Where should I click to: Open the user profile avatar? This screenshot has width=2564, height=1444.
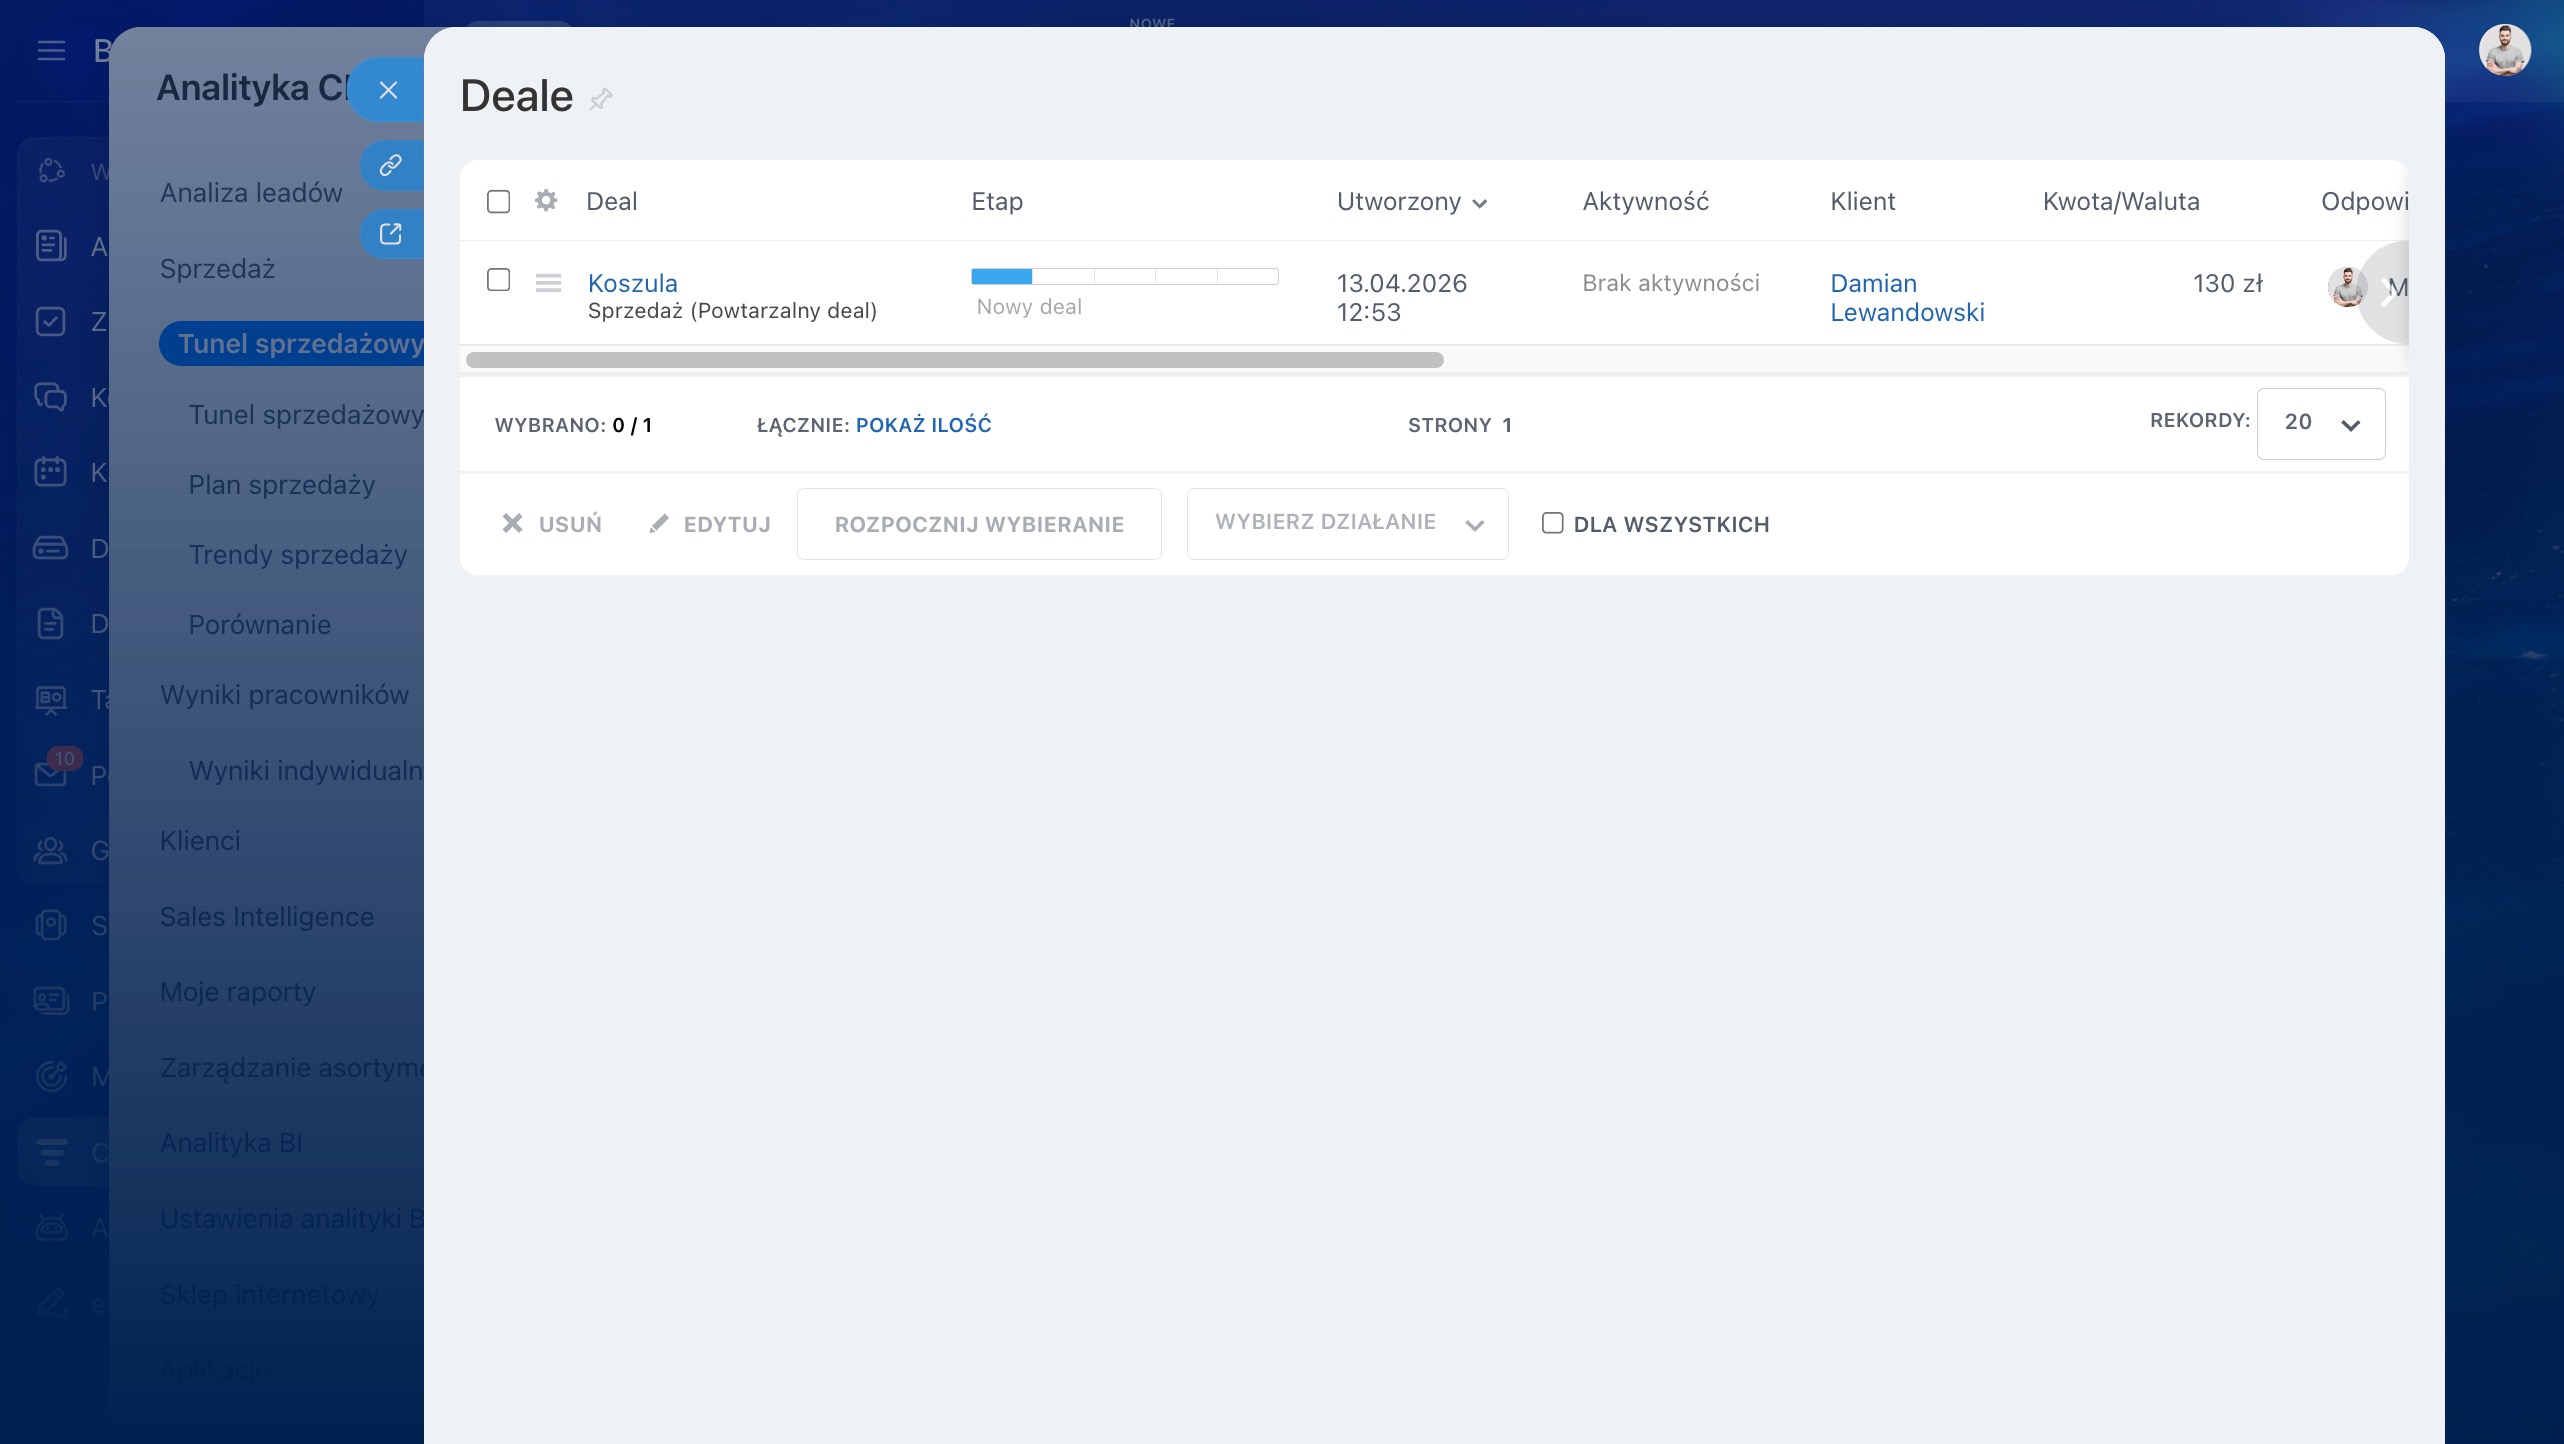pyautogui.click(x=2503, y=50)
